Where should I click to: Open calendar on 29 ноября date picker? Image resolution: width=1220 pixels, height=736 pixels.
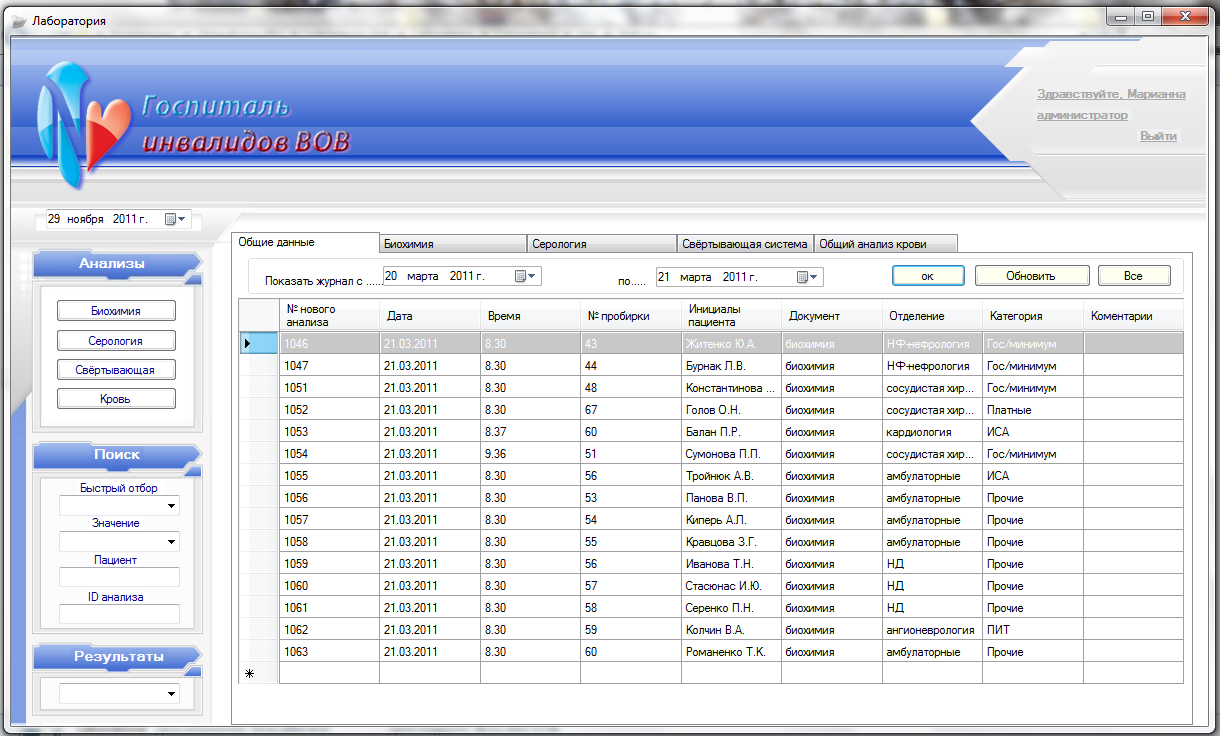coord(174,219)
